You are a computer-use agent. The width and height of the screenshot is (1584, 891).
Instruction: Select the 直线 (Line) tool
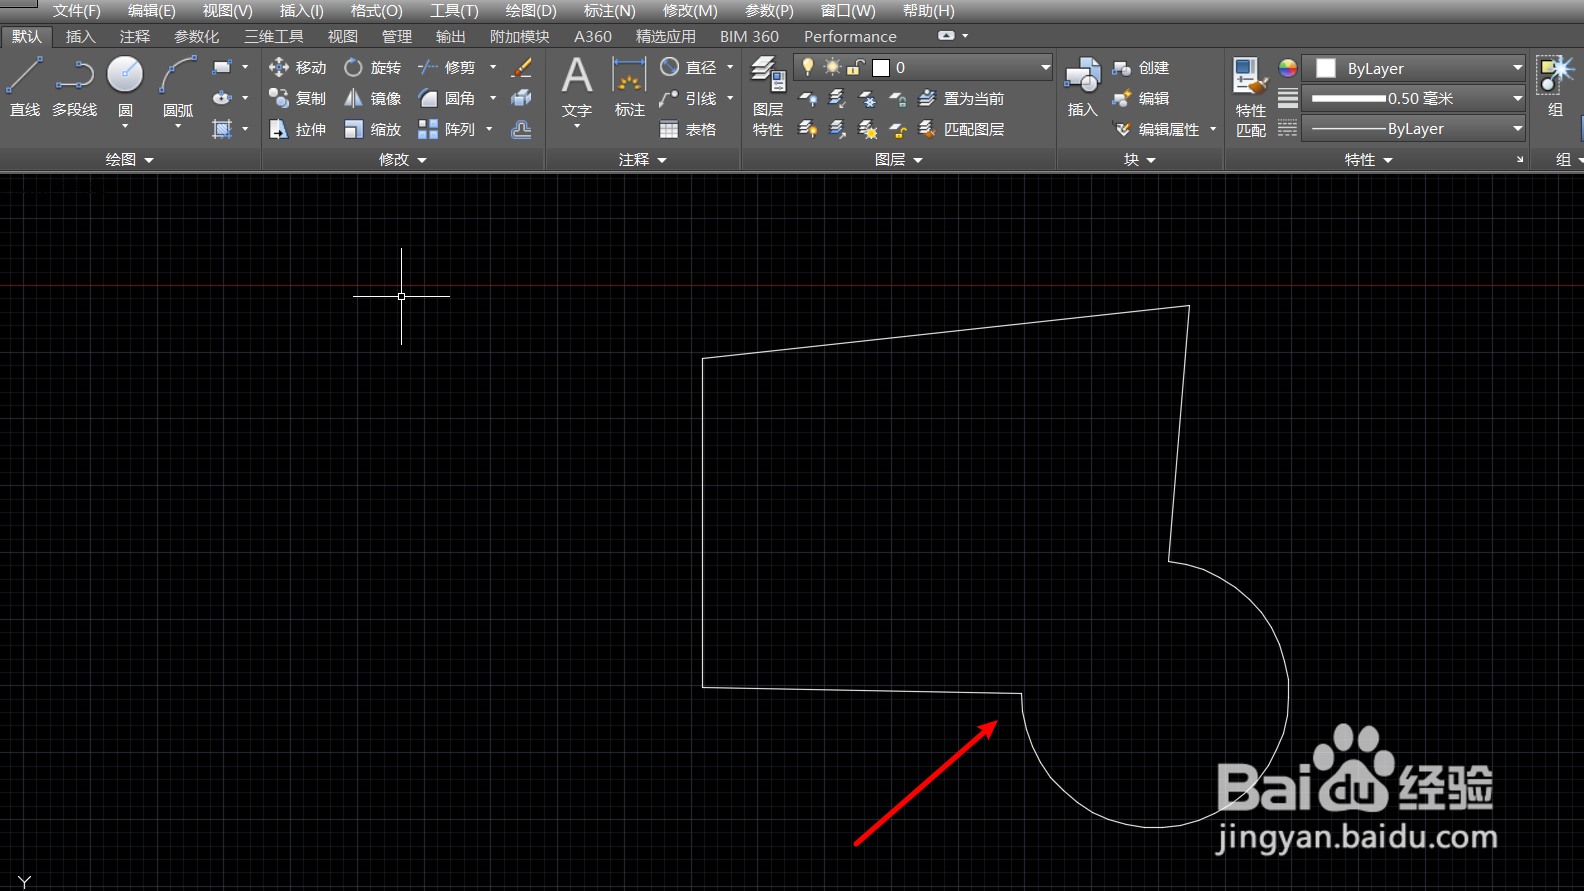[24, 86]
